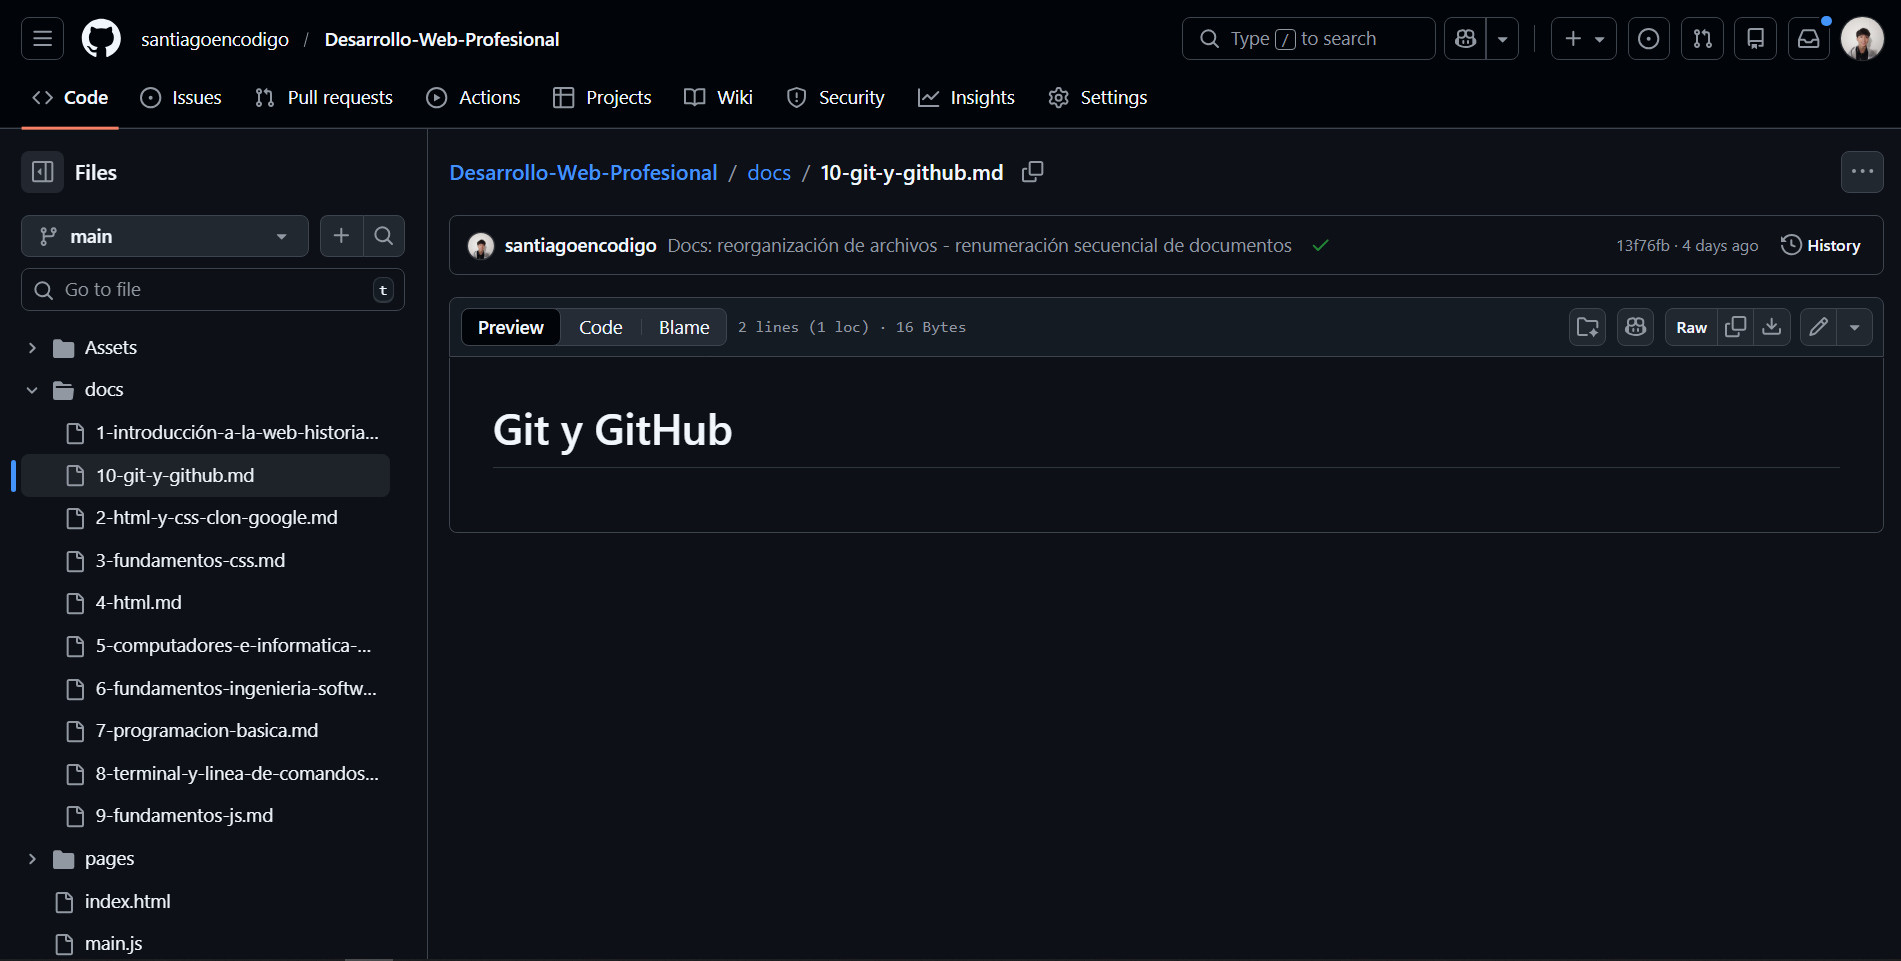Screen dimensions: 1901x961
Task: Open your GitHub issues via circle-dot icon
Action: click(1648, 38)
